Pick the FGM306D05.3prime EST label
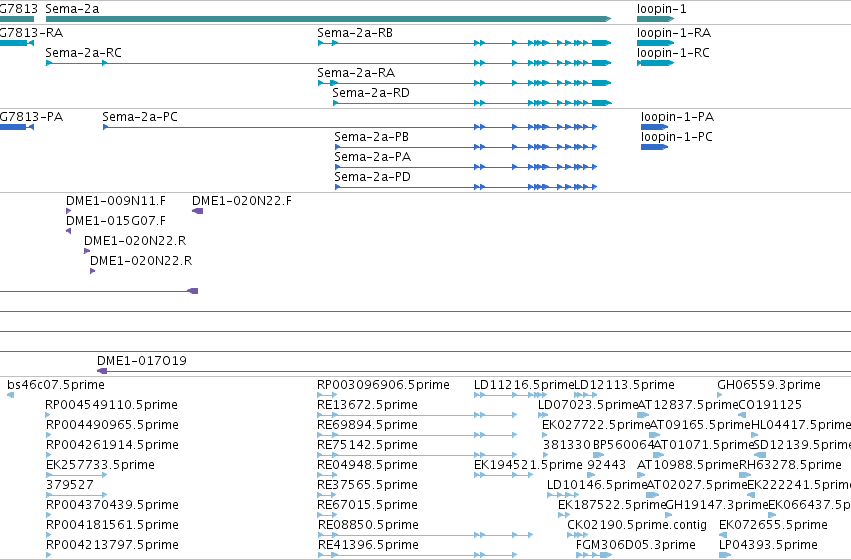This screenshot has width=851, height=560. (636, 545)
